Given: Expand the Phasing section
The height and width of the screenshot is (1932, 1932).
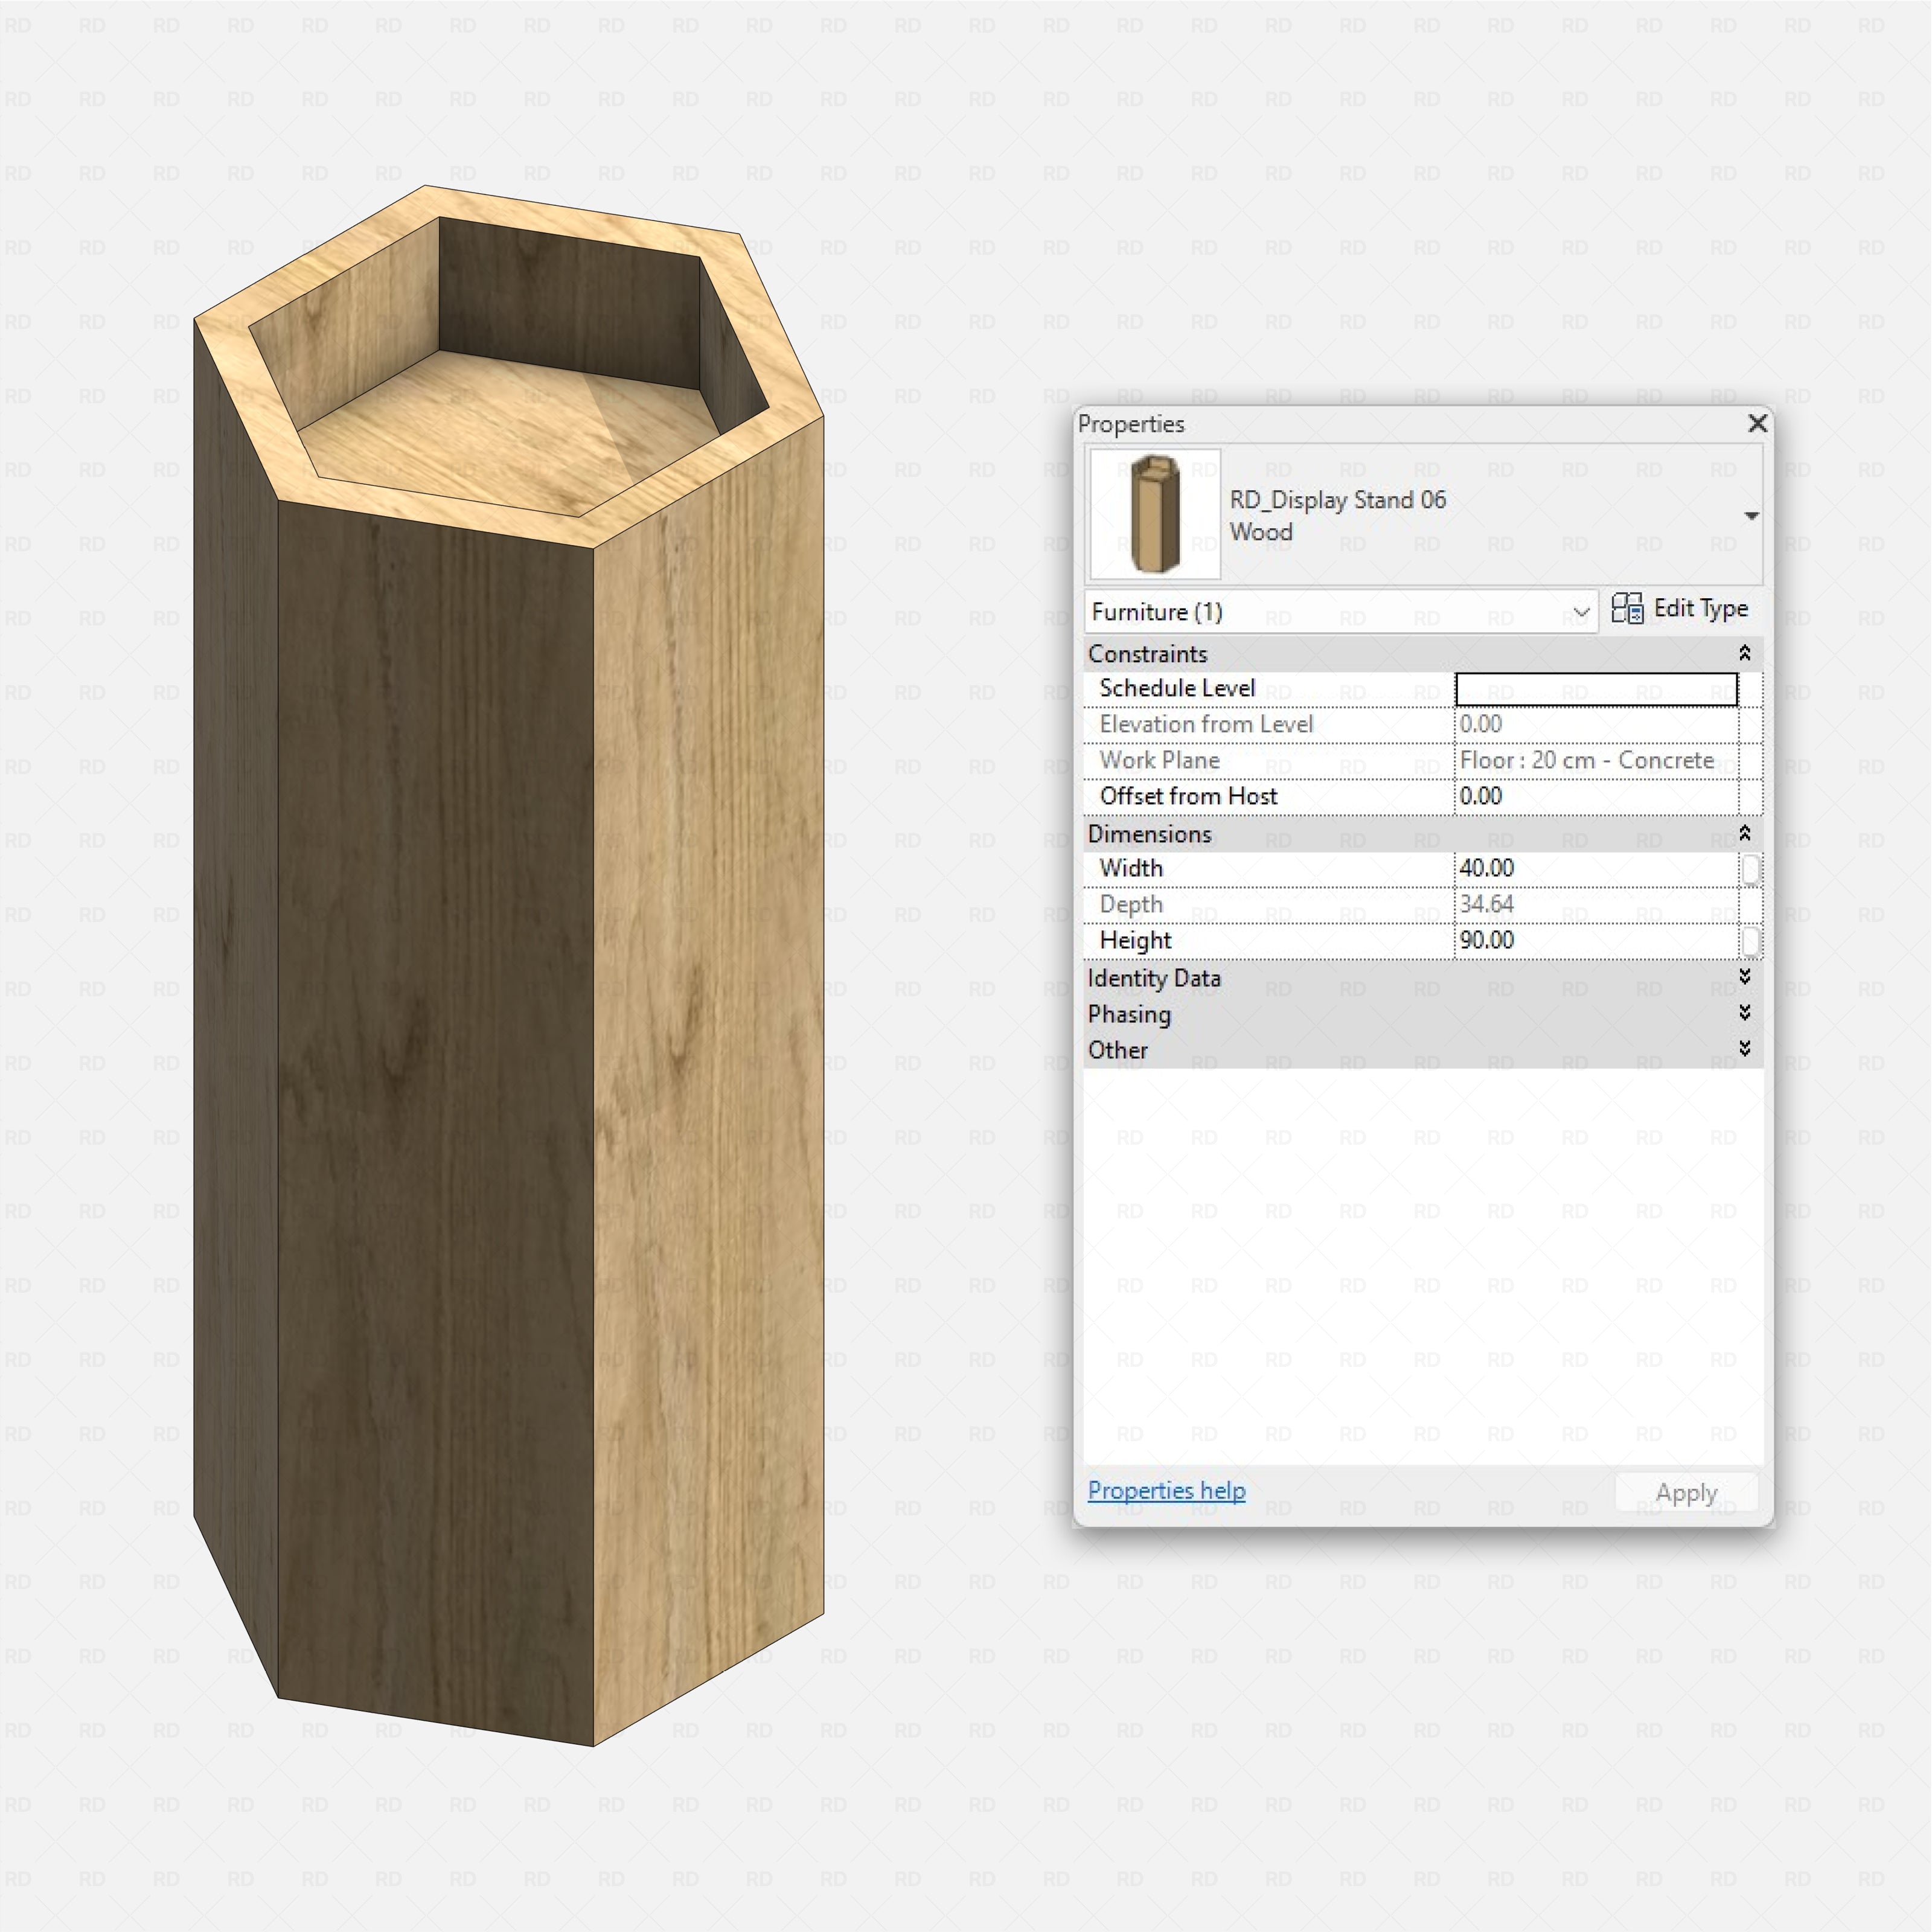Looking at the screenshot, I should (1744, 1013).
